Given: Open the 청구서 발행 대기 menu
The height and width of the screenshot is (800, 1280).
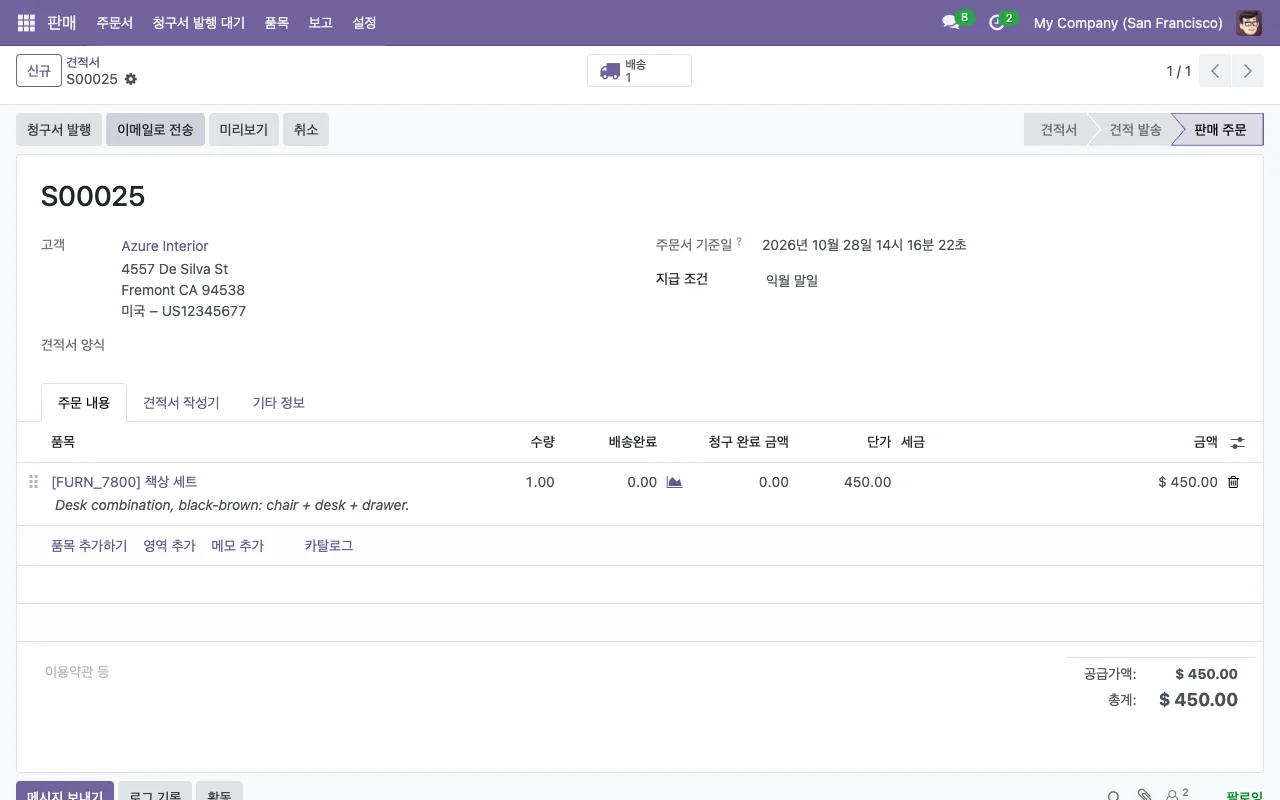Looking at the screenshot, I should point(198,22).
